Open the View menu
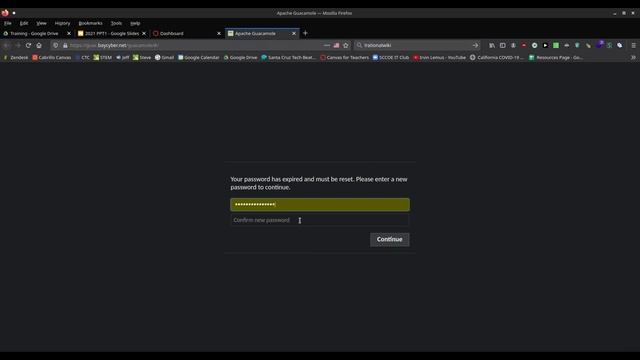640x360 pixels. (x=41, y=23)
